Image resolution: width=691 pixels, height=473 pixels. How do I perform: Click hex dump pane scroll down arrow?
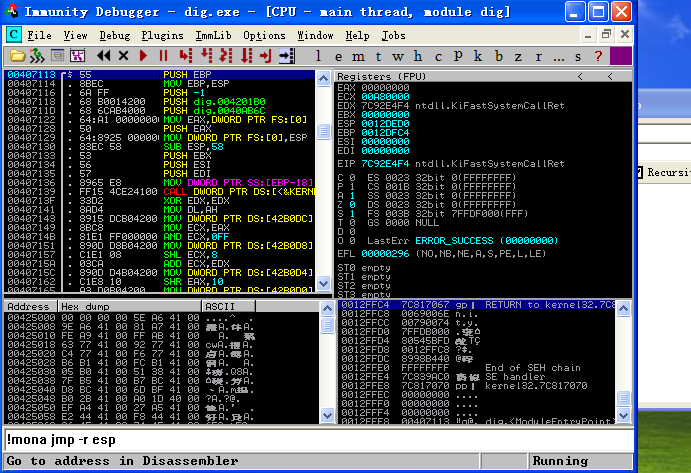pyautogui.click(x=327, y=415)
